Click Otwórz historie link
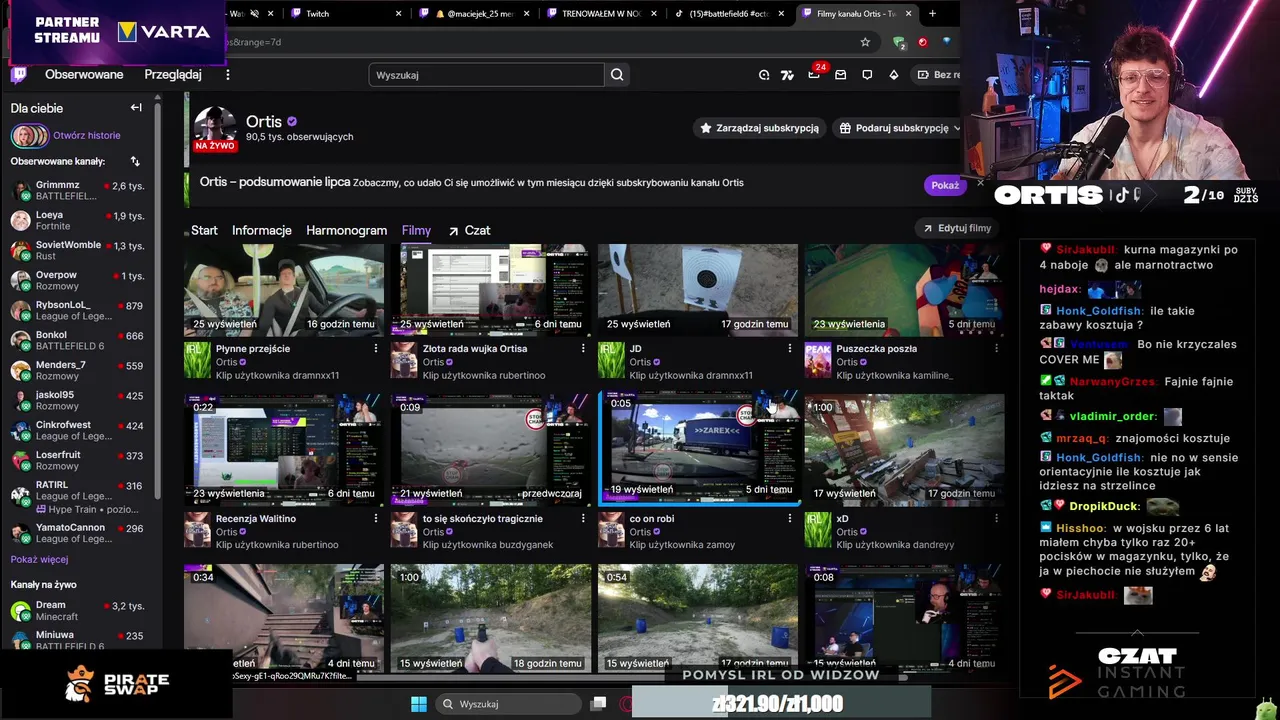Image resolution: width=1280 pixels, height=720 pixels. click(x=87, y=136)
